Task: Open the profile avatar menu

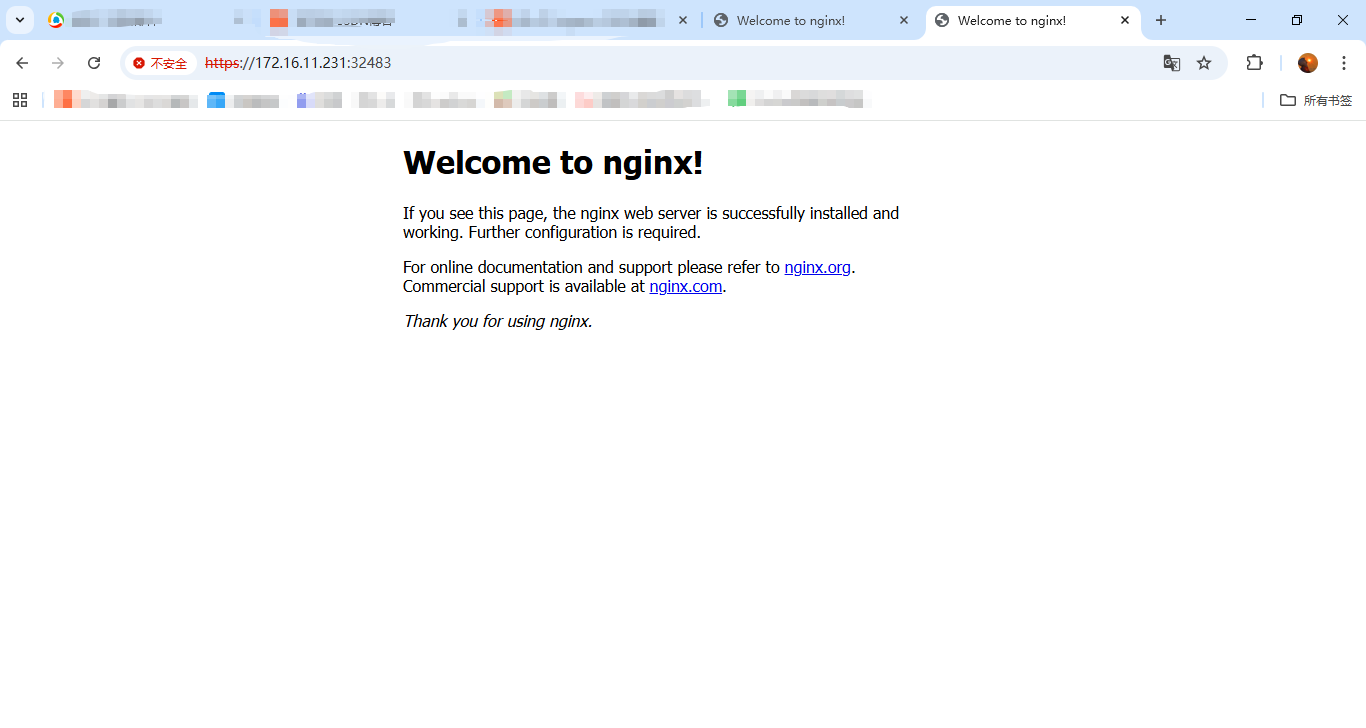Action: click(x=1308, y=63)
